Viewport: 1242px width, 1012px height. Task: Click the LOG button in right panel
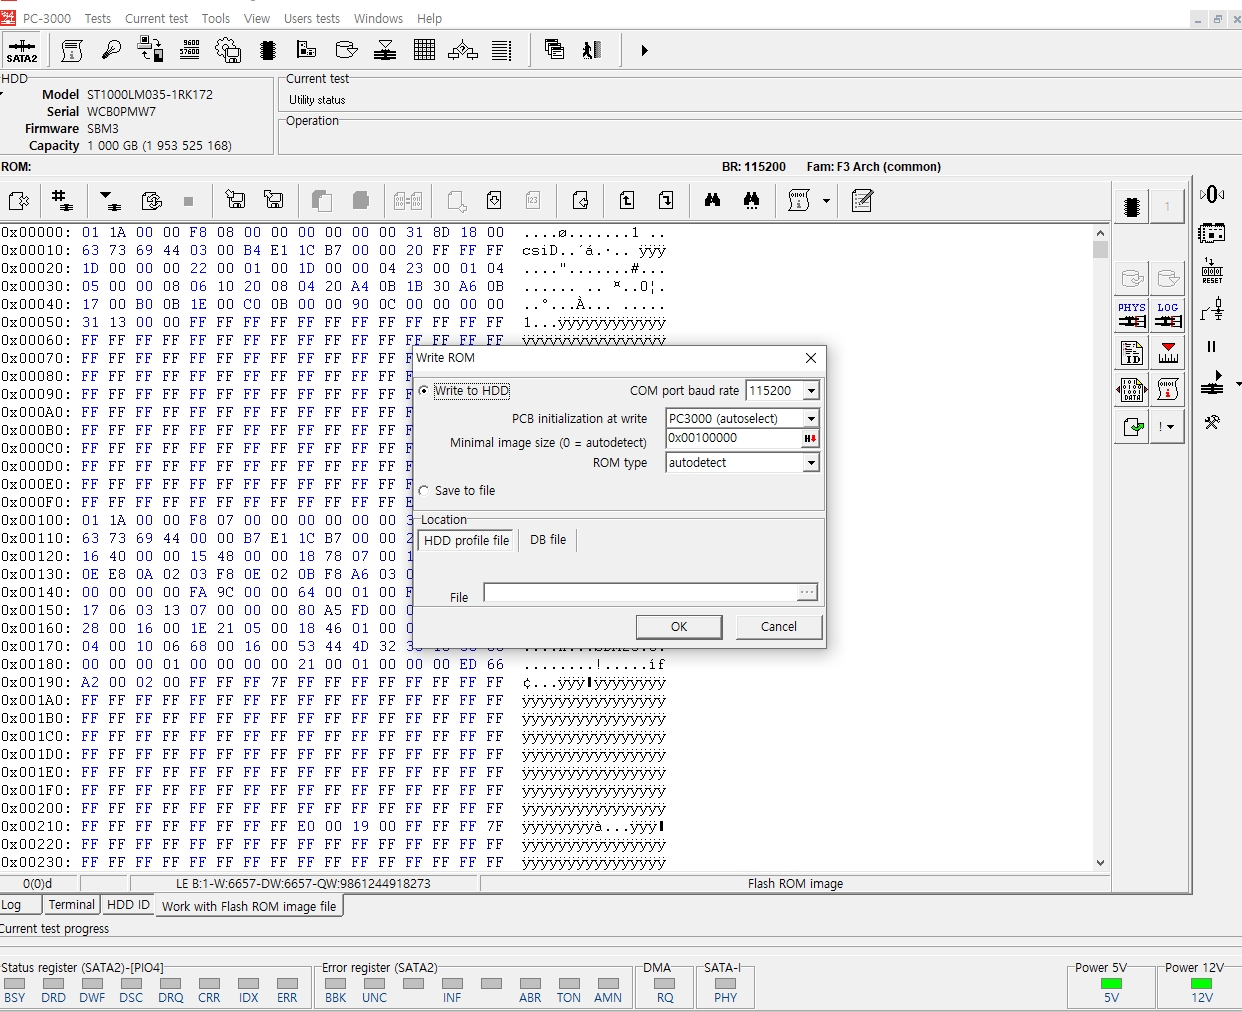point(1168,315)
